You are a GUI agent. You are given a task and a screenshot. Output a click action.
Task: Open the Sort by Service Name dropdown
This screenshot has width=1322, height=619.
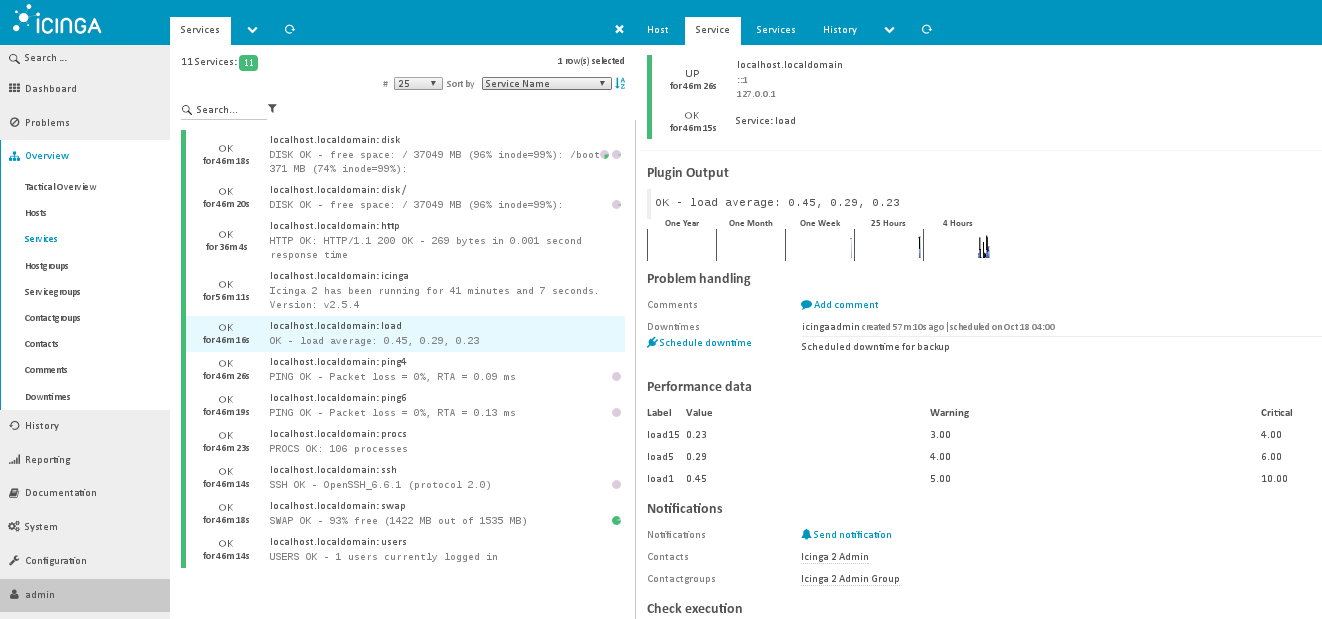pos(546,84)
